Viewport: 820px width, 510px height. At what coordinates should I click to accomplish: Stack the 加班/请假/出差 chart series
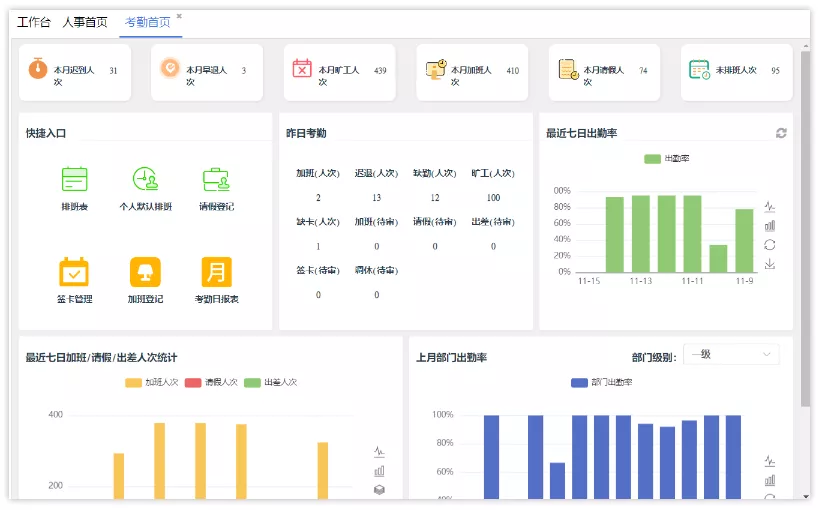tap(379, 490)
